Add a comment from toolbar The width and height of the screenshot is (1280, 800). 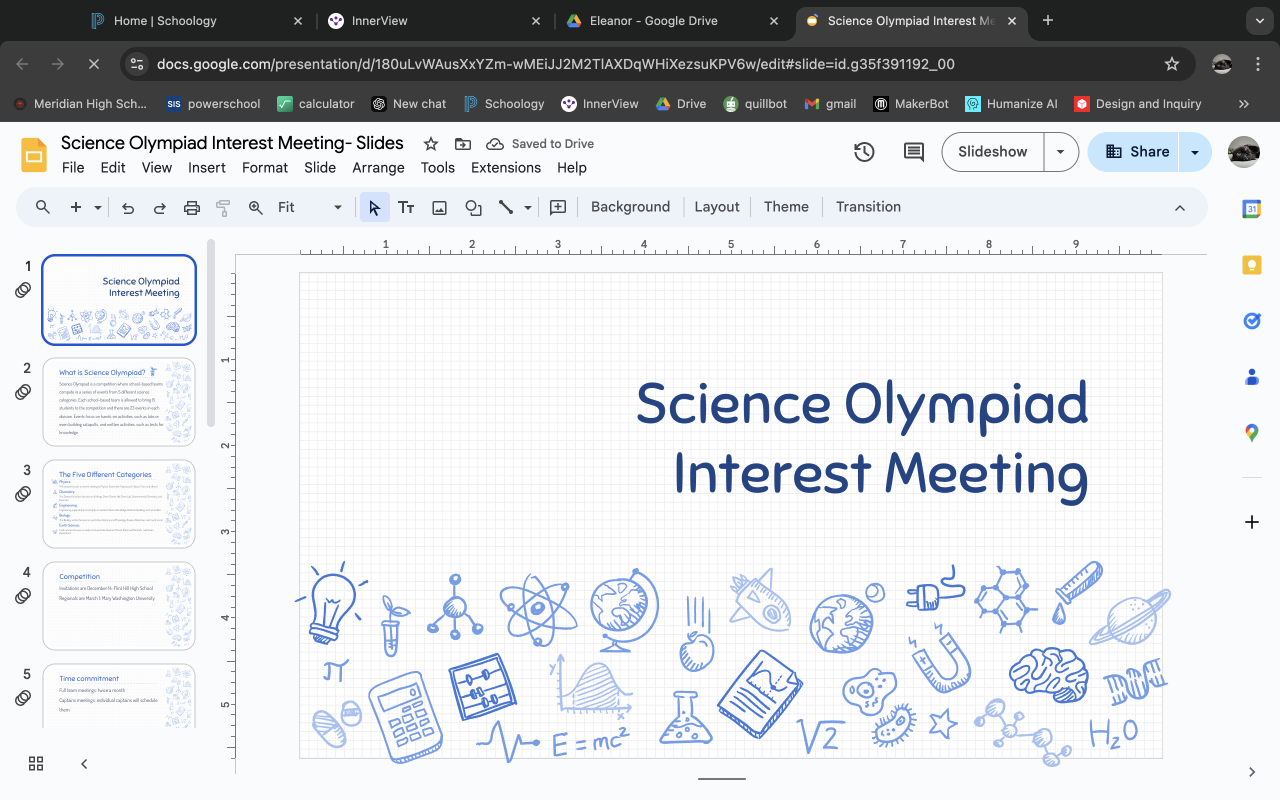(x=558, y=207)
